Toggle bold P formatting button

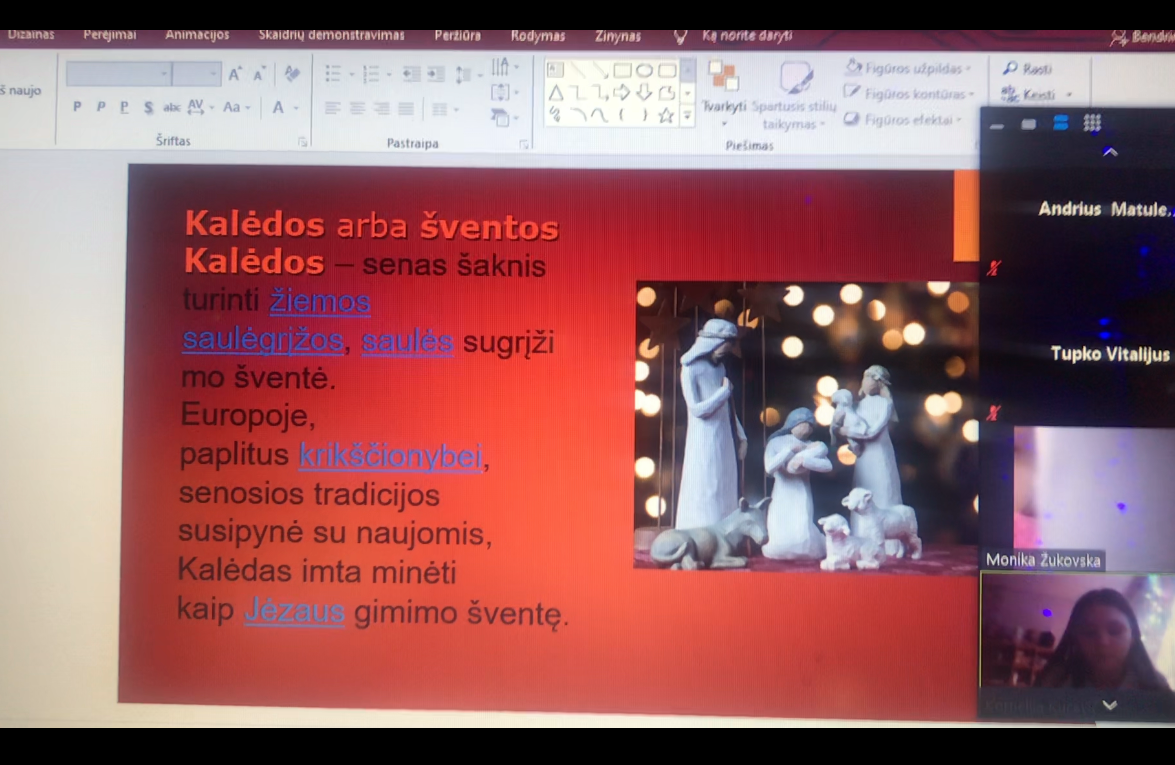(77, 107)
